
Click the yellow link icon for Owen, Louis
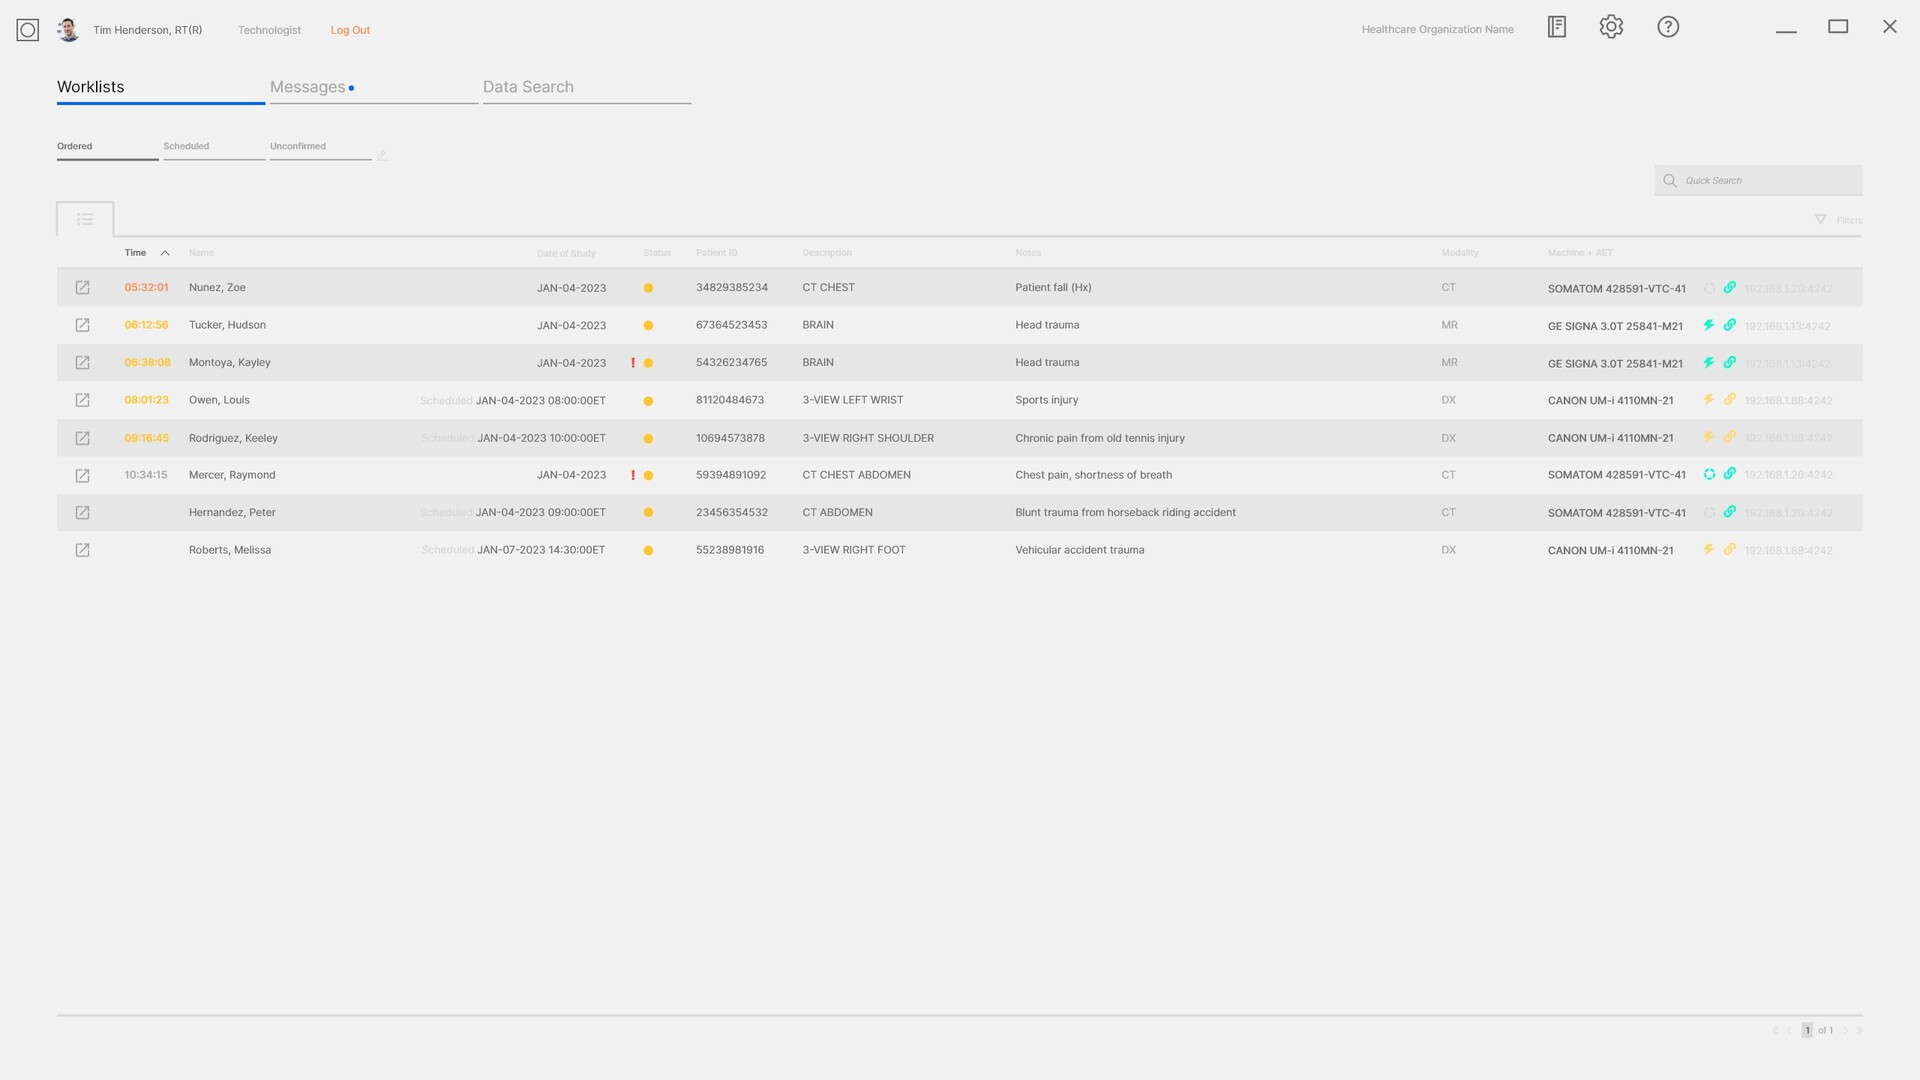coord(1729,400)
